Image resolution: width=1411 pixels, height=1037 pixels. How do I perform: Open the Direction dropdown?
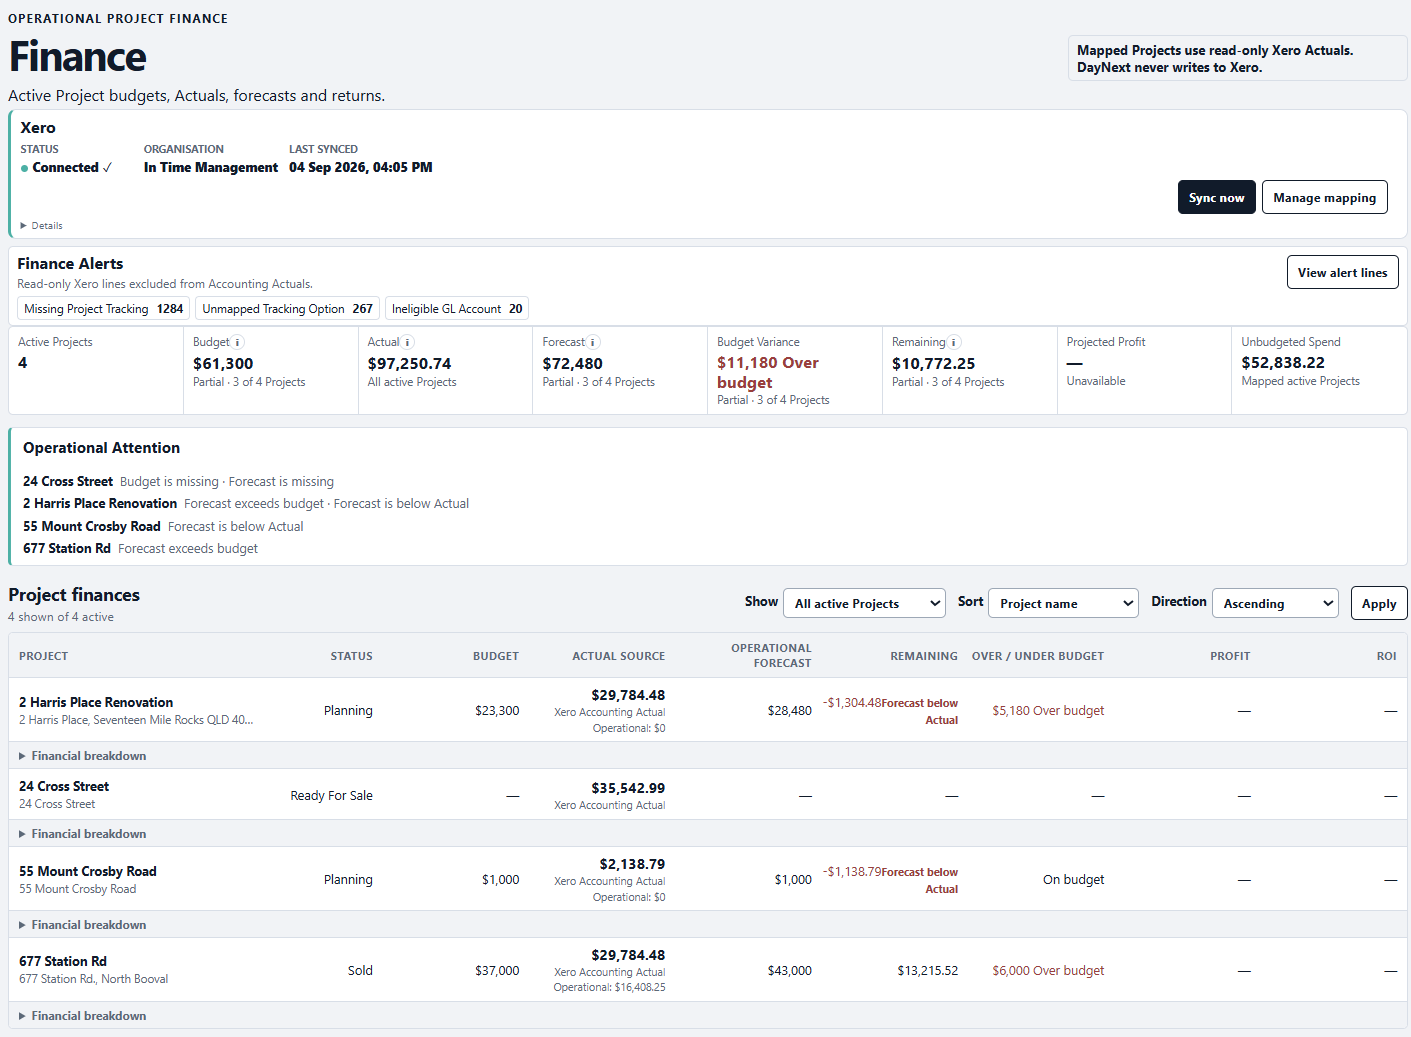coord(1275,603)
